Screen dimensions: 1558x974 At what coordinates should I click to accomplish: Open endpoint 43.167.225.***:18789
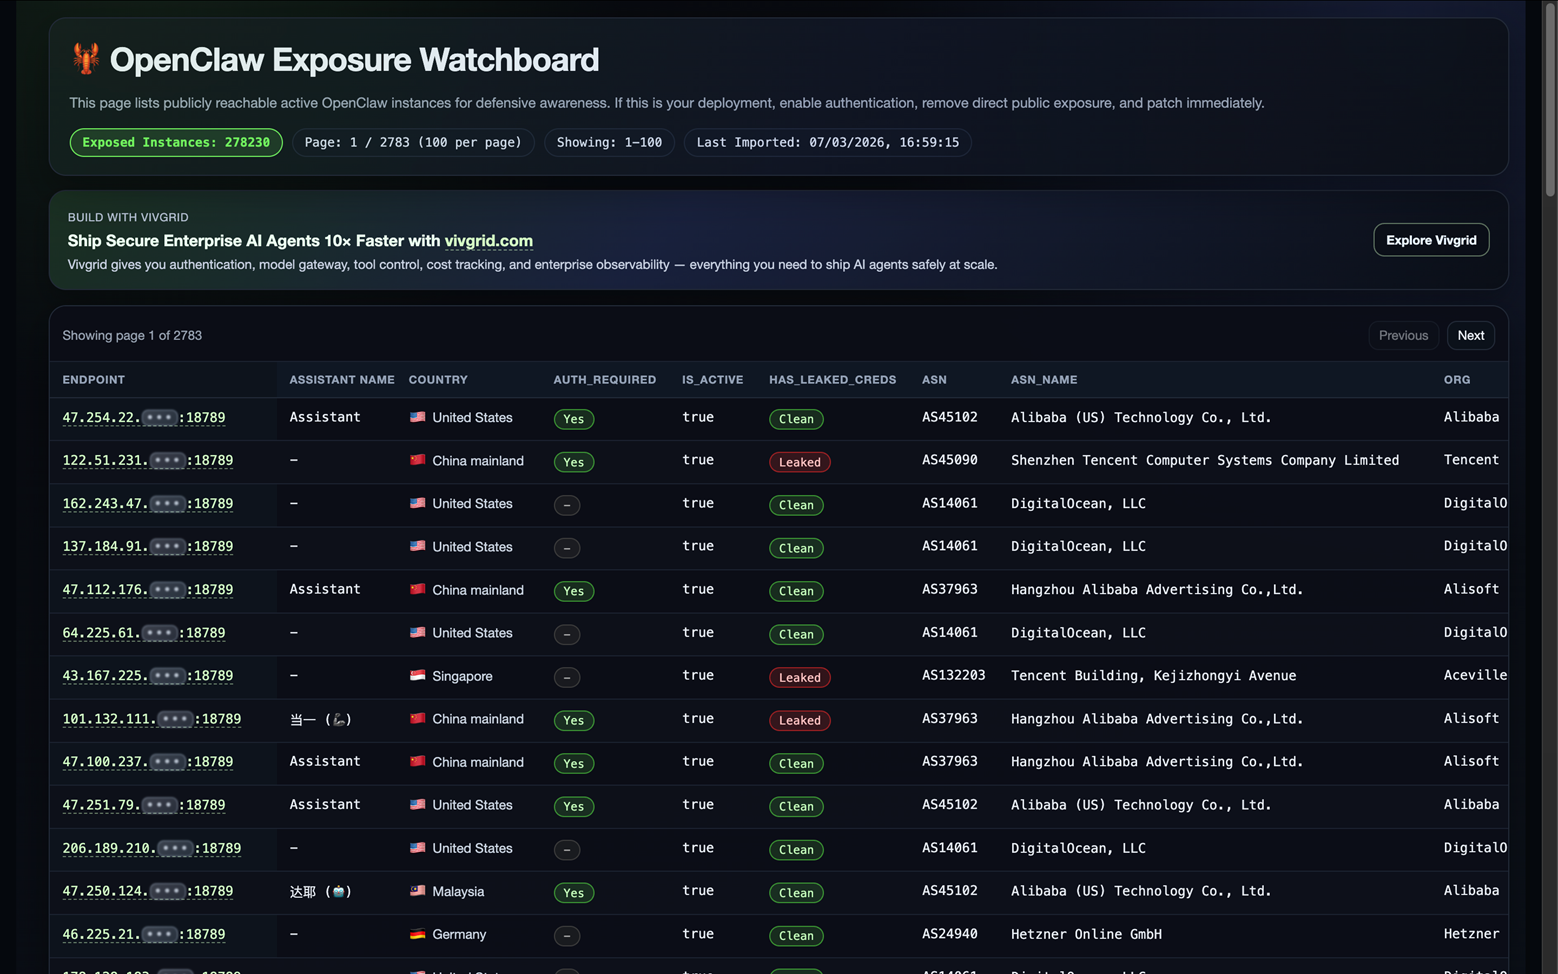click(x=148, y=676)
